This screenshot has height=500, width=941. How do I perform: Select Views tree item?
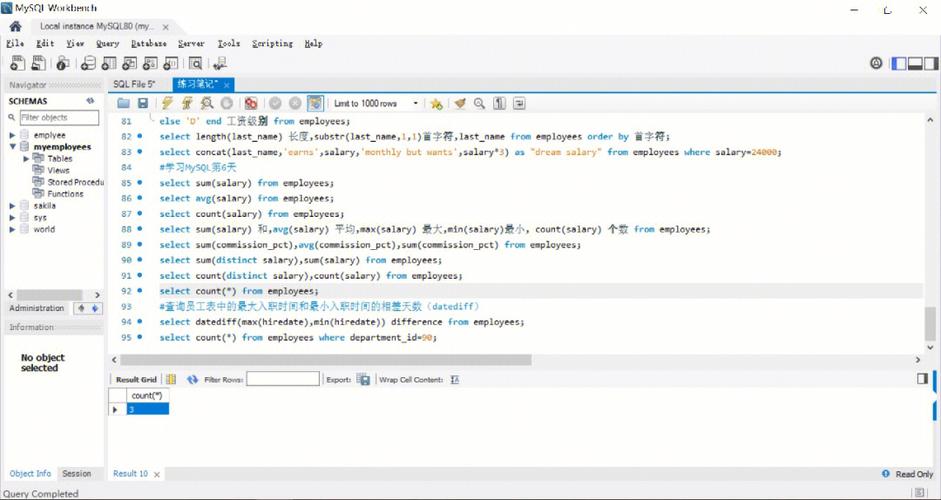[58, 170]
